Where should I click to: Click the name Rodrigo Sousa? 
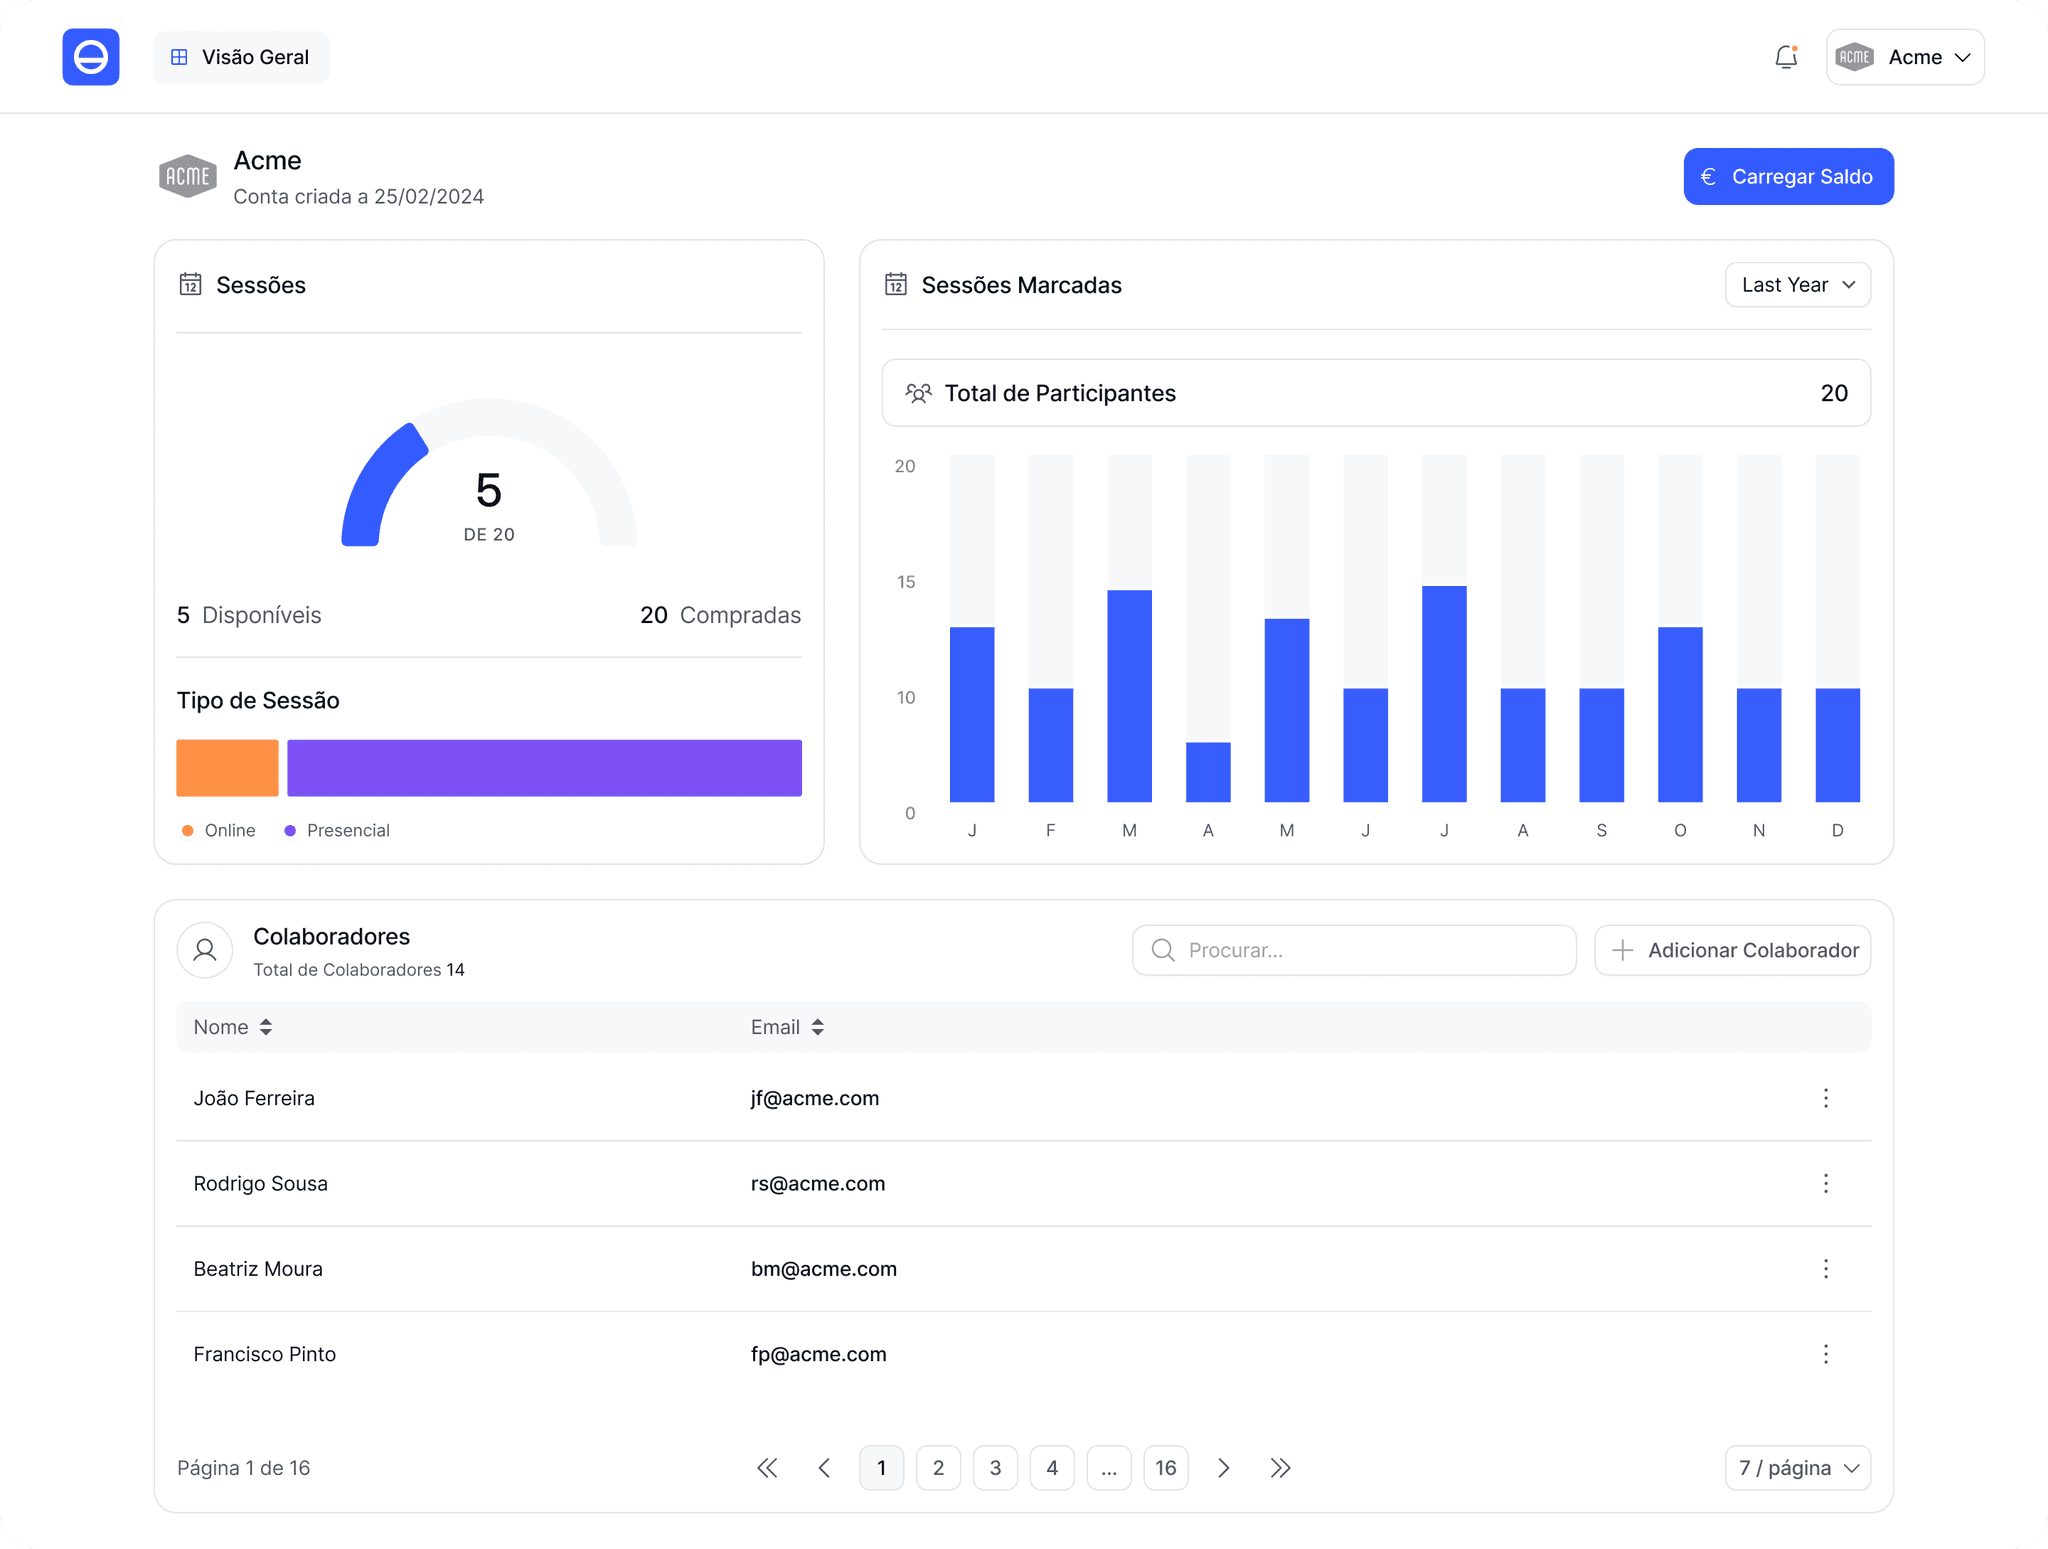point(260,1183)
